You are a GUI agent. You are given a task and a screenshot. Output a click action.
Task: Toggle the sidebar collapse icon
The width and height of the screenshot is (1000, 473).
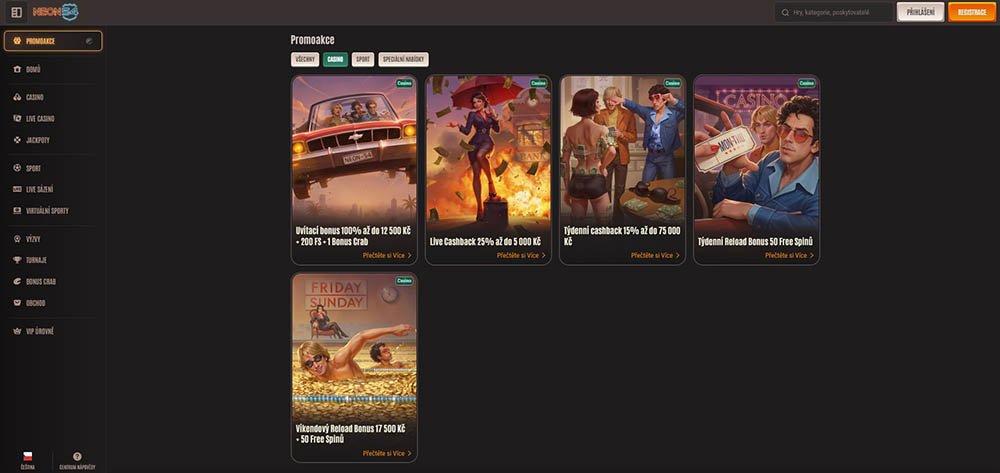click(x=17, y=12)
